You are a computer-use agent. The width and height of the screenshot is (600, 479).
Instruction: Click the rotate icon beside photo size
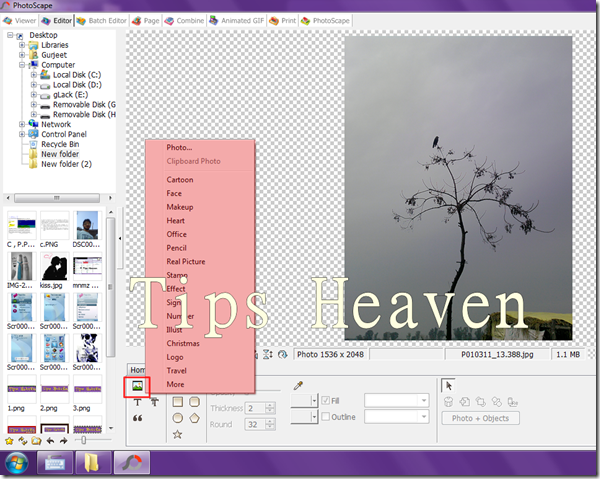tap(282, 355)
